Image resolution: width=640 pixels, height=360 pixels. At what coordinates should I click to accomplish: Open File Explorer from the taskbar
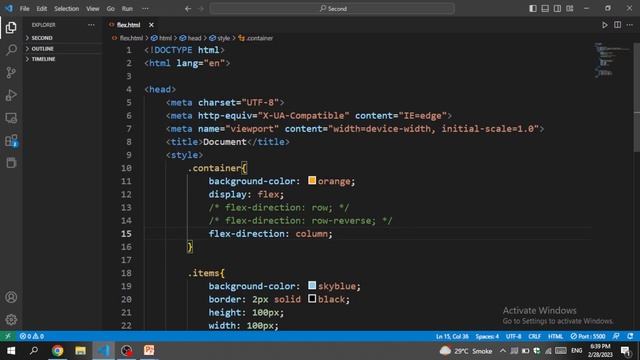coord(80,351)
